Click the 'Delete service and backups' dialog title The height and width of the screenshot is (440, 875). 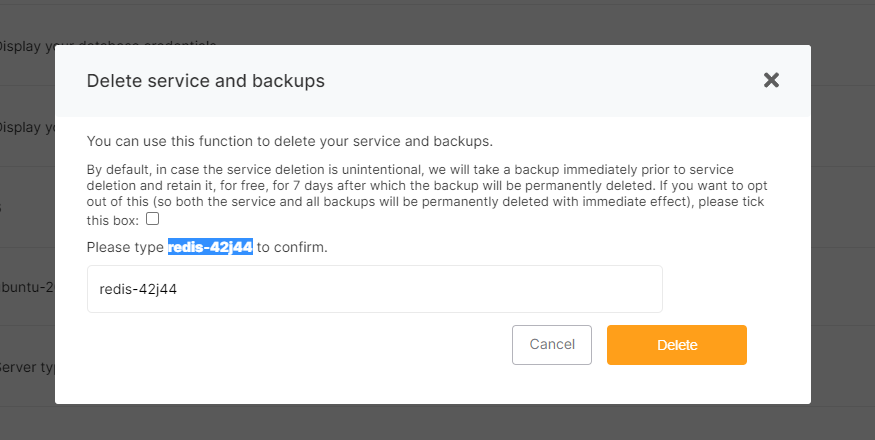pyautogui.click(x=205, y=81)
